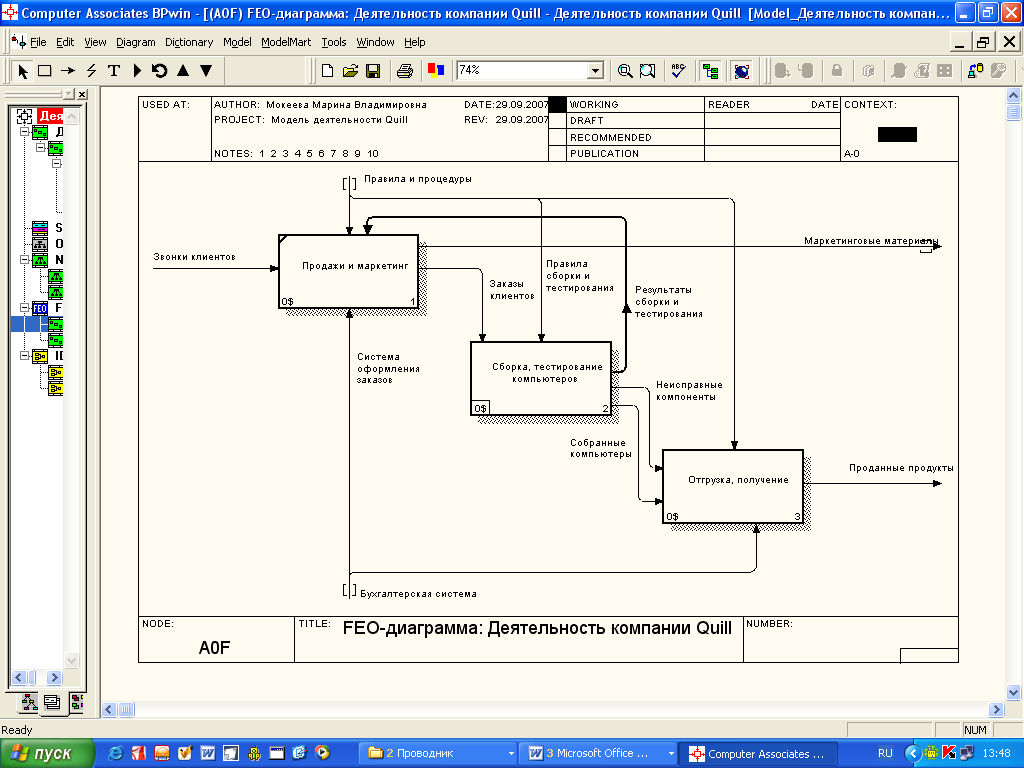
Task: Run the ABC spell checker
Action: [679, 71]
